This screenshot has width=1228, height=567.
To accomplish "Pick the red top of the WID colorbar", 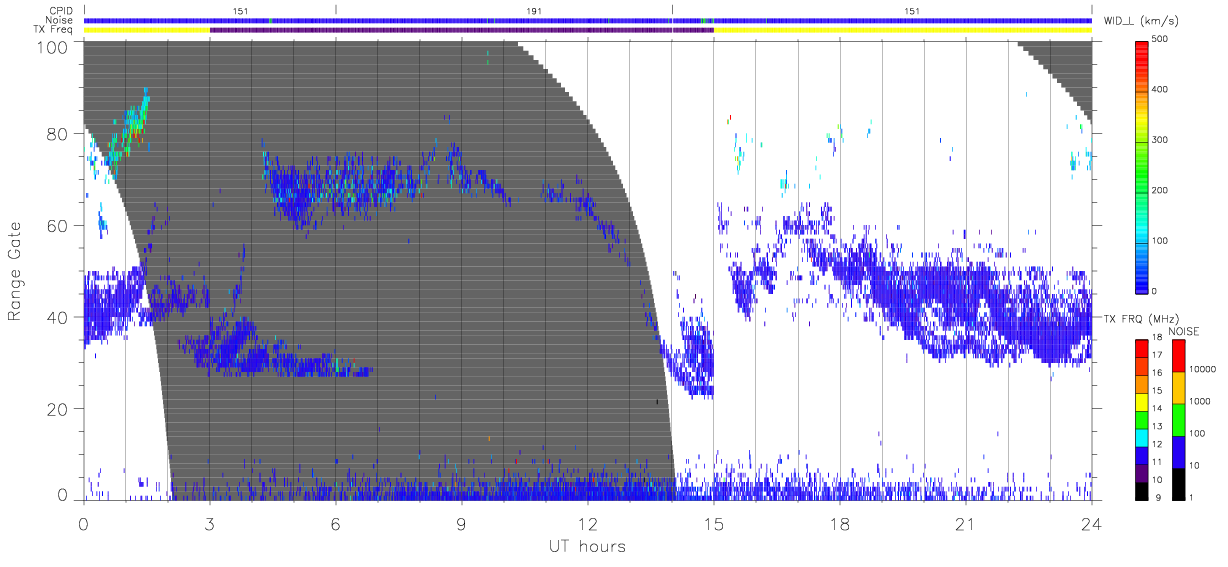I will click(x=1142, y=52).
